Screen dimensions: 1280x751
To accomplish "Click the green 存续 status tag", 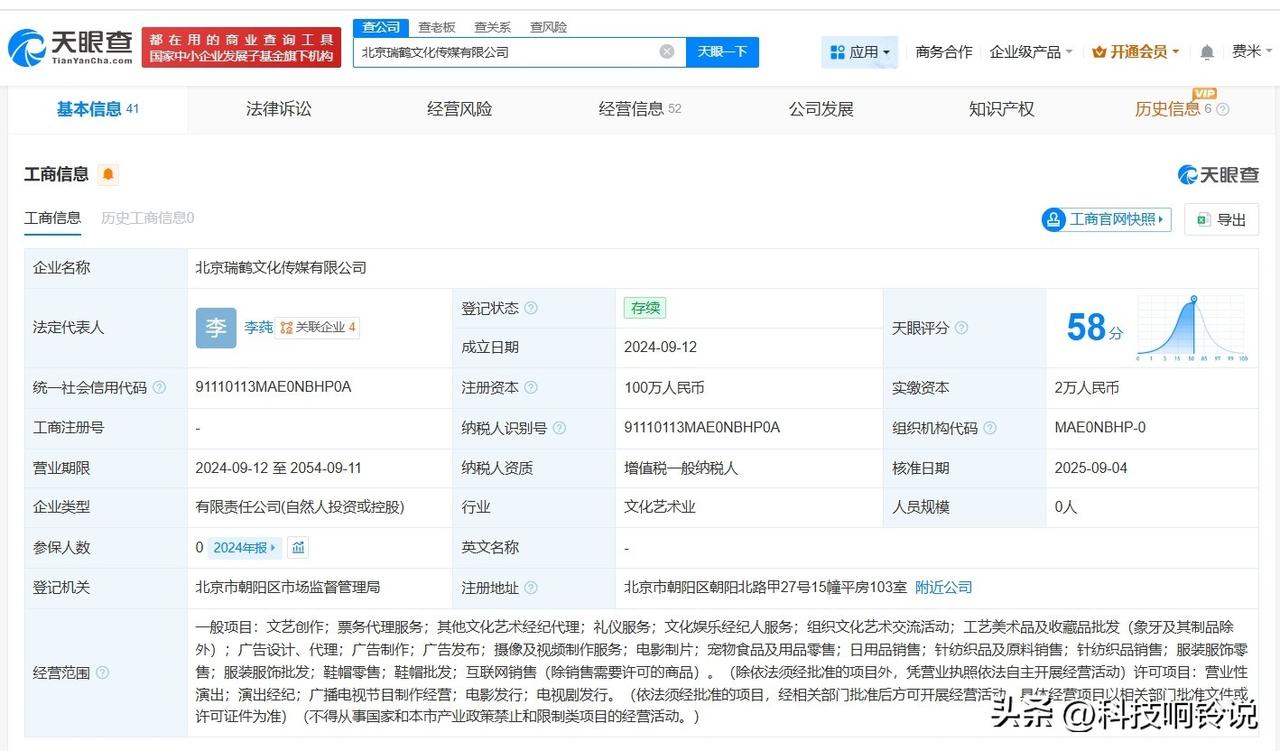I will 645,308.
